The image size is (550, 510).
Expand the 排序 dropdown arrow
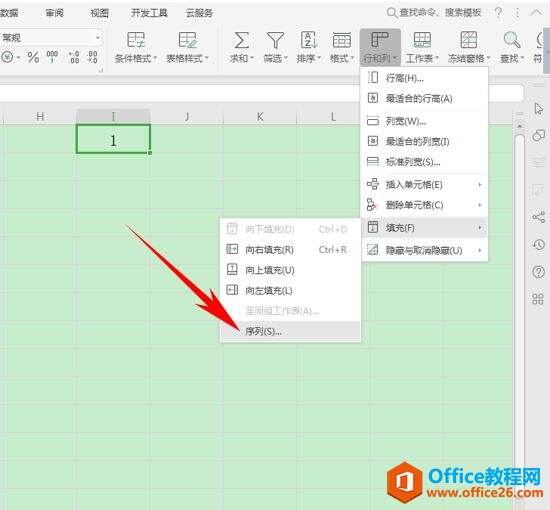[319, 58]
